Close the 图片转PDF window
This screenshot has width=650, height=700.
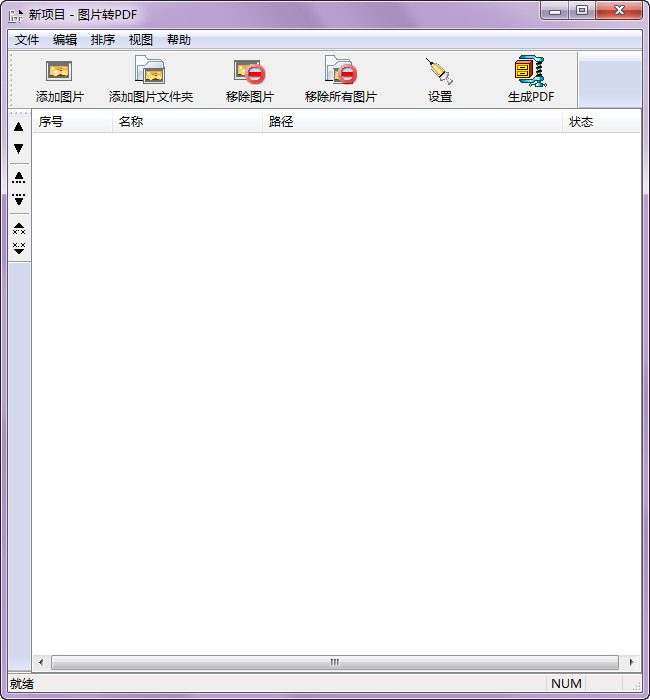(x=619, y=11)
